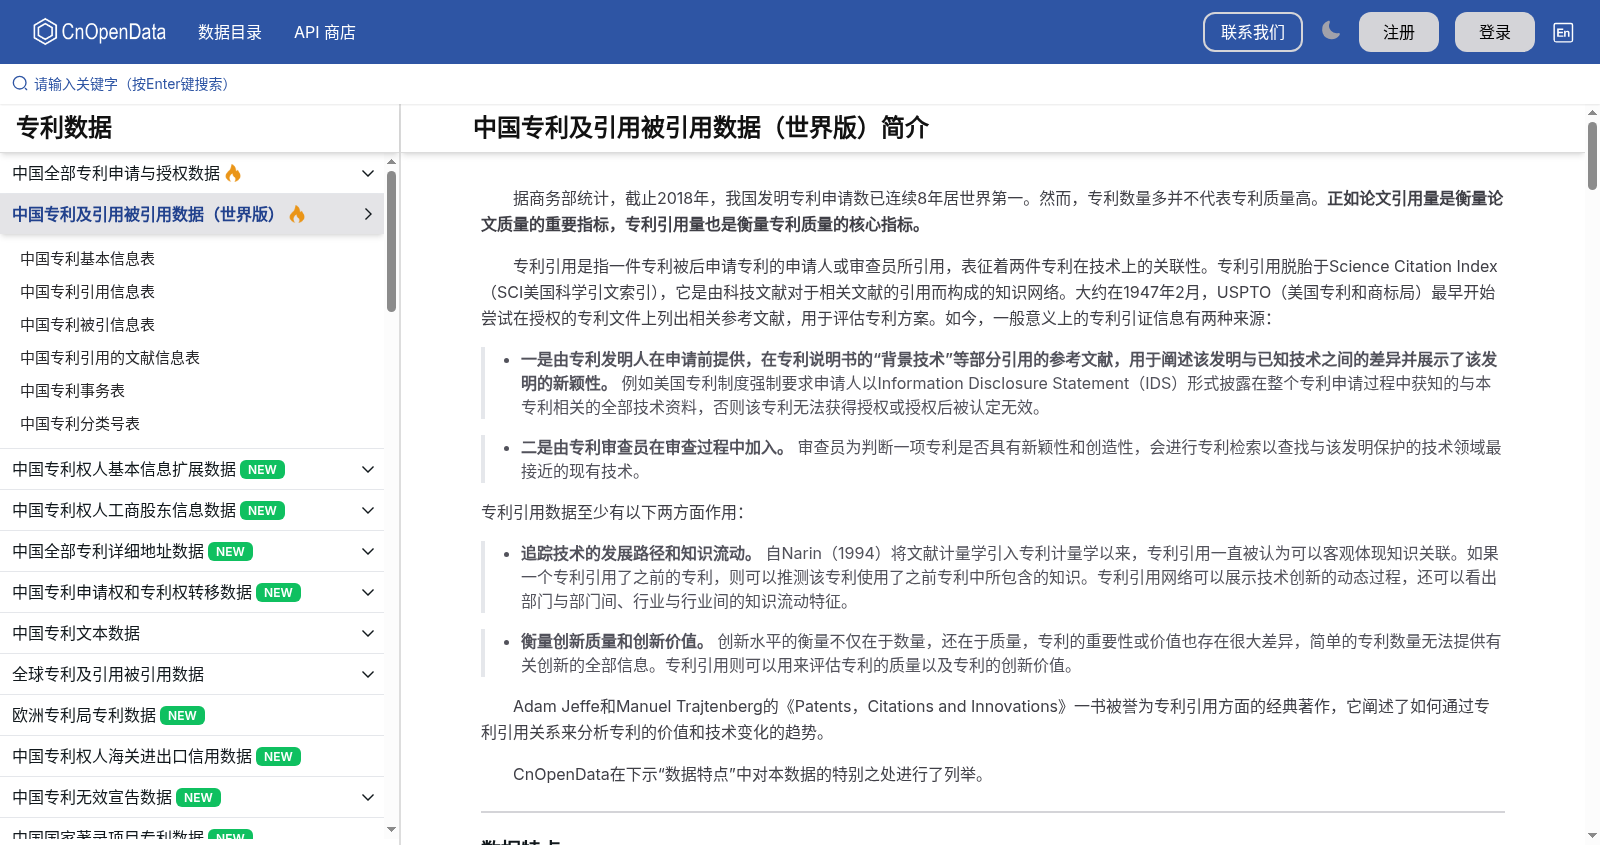Image resolution: width=1600 pixels, height=861 pixels.
Task: Click NEW badge next to 中国专利权人基本信息扩展数据
Action: coord(262,470)
